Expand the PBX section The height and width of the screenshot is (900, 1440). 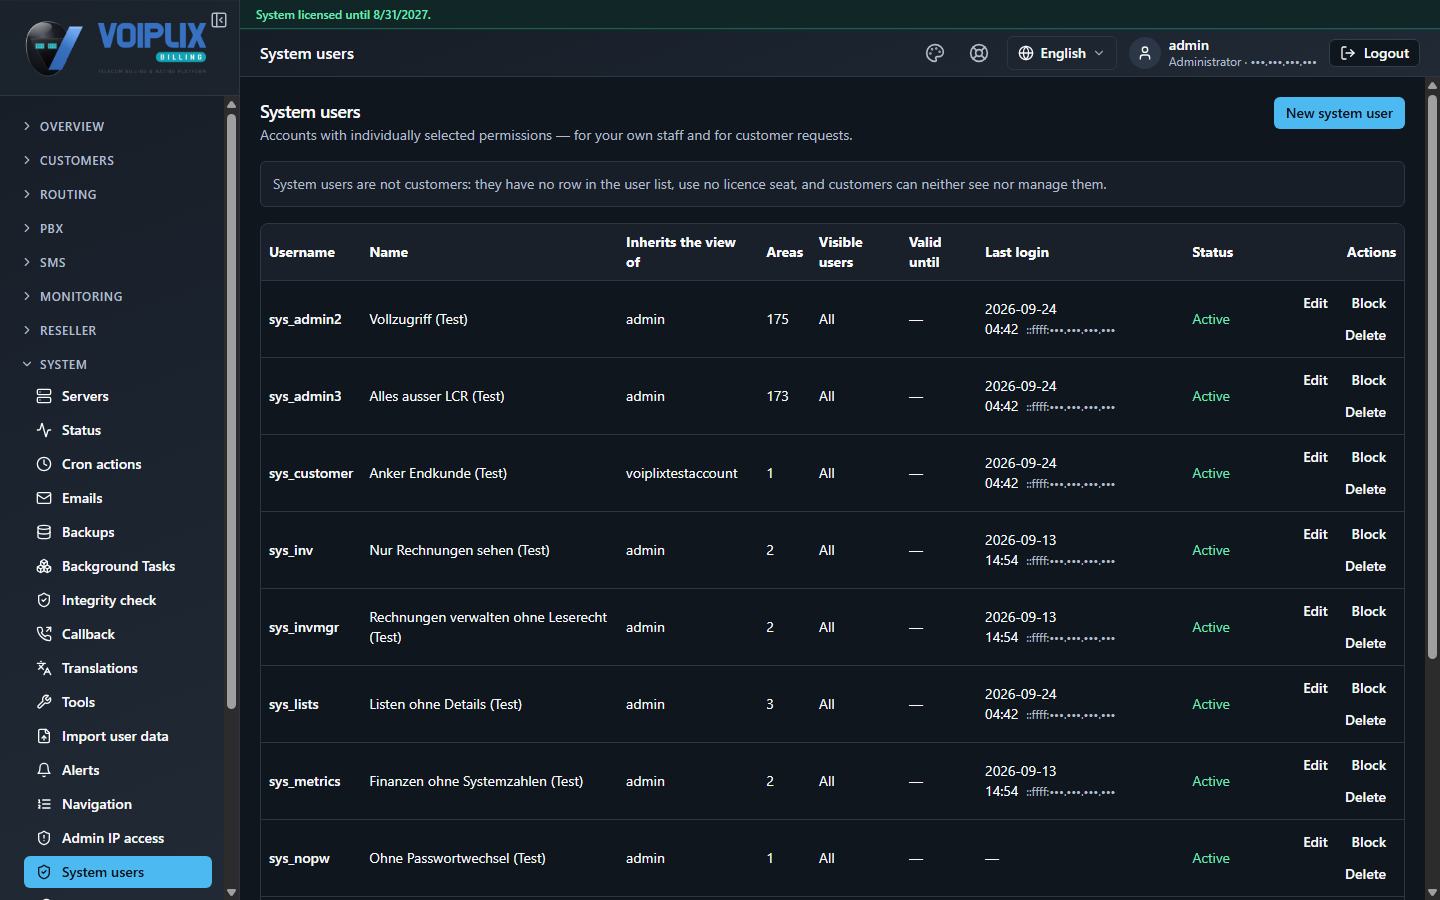[44, 228]
